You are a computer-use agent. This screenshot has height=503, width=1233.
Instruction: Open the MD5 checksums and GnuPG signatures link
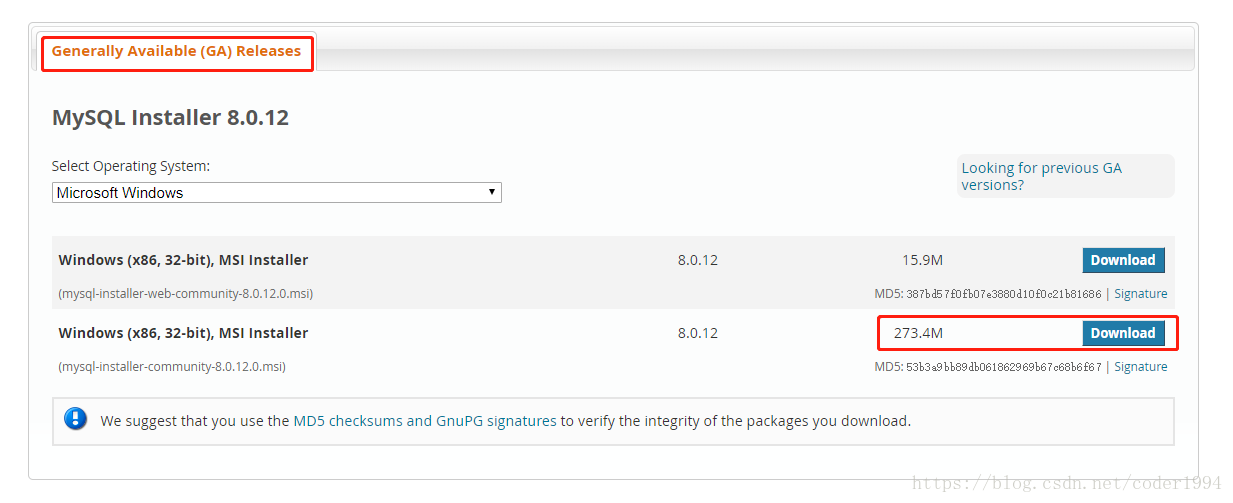pyautogui.click(x=425, y=421)
